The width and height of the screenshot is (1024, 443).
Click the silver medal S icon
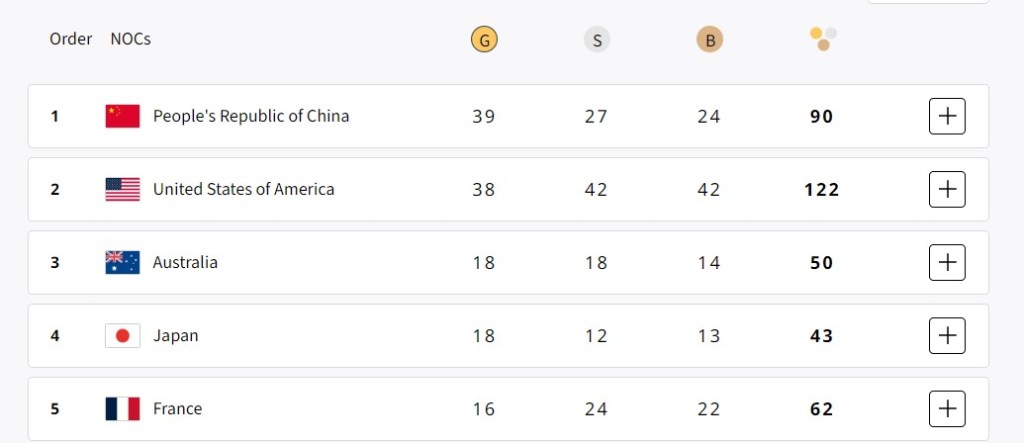(597, 40)
